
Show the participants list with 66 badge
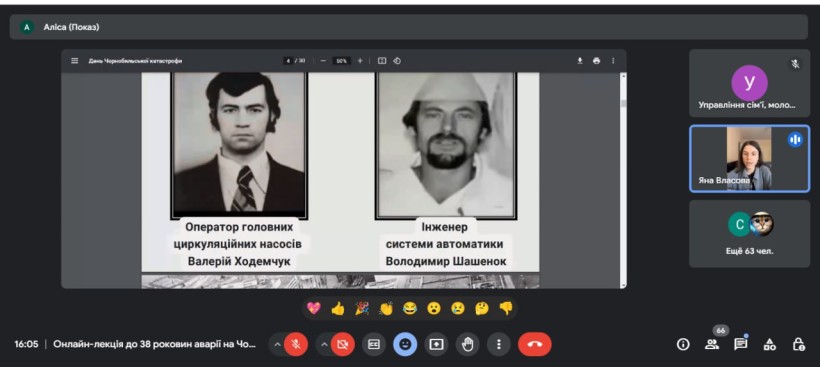pyautogui.click(x=712, y=344)
